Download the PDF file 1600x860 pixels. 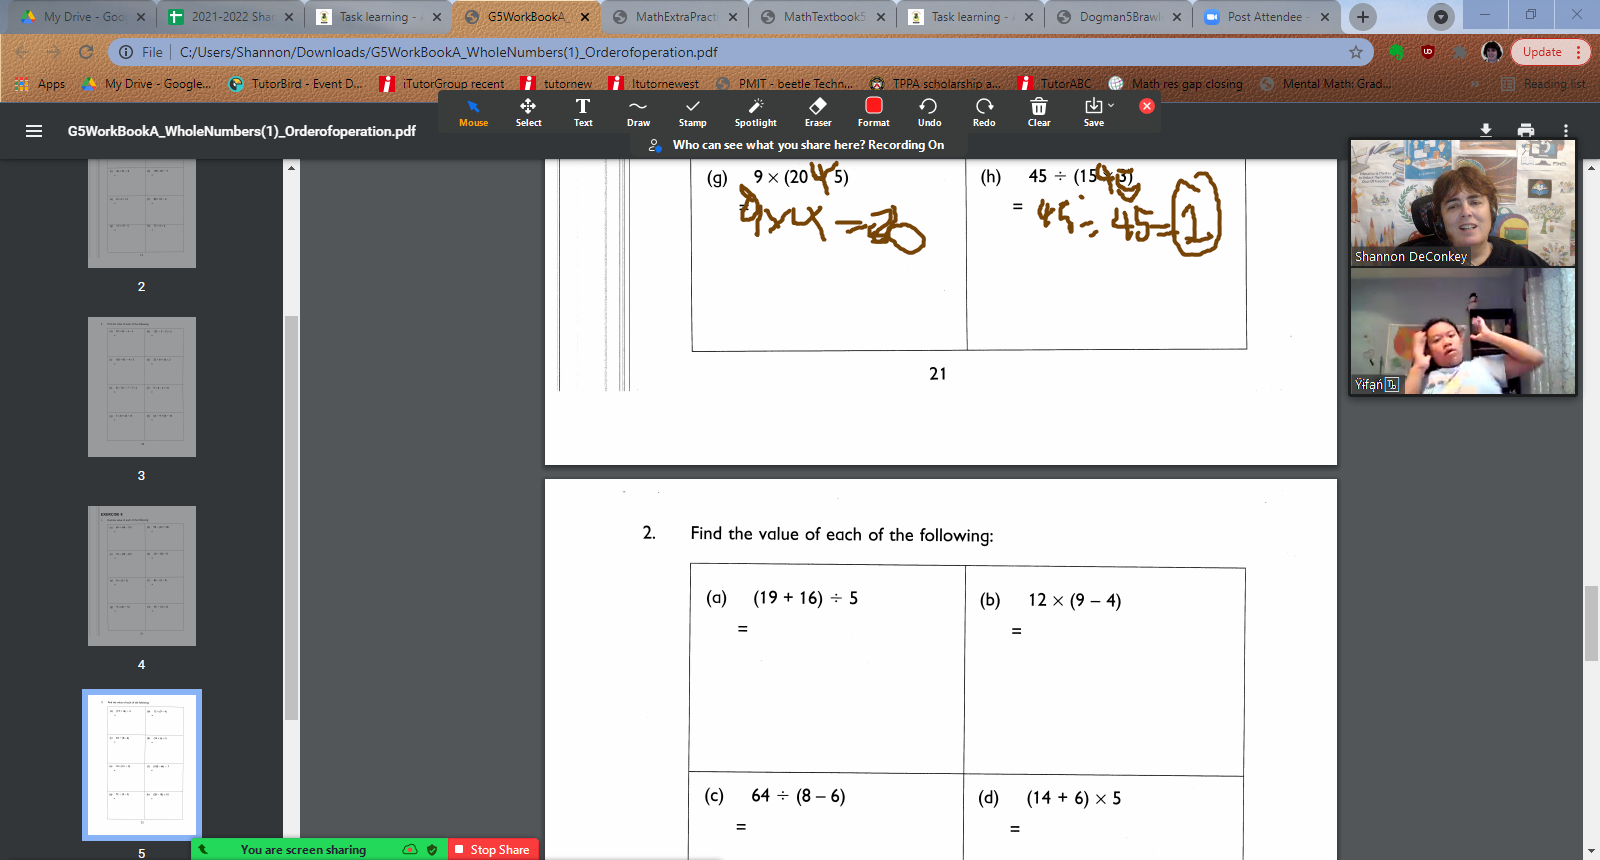click(x=1486, y=130)
